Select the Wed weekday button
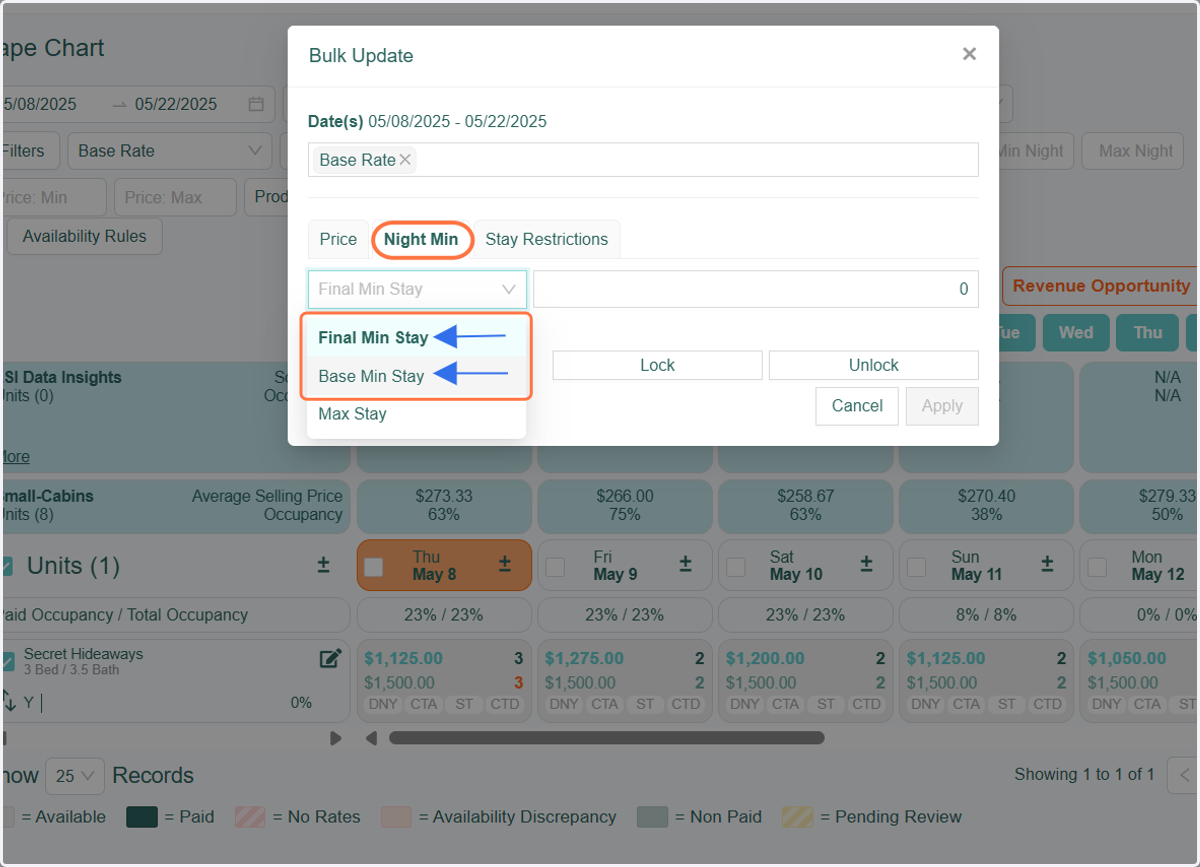This screenshot has width=1200, height=867. pos(1076,332)
